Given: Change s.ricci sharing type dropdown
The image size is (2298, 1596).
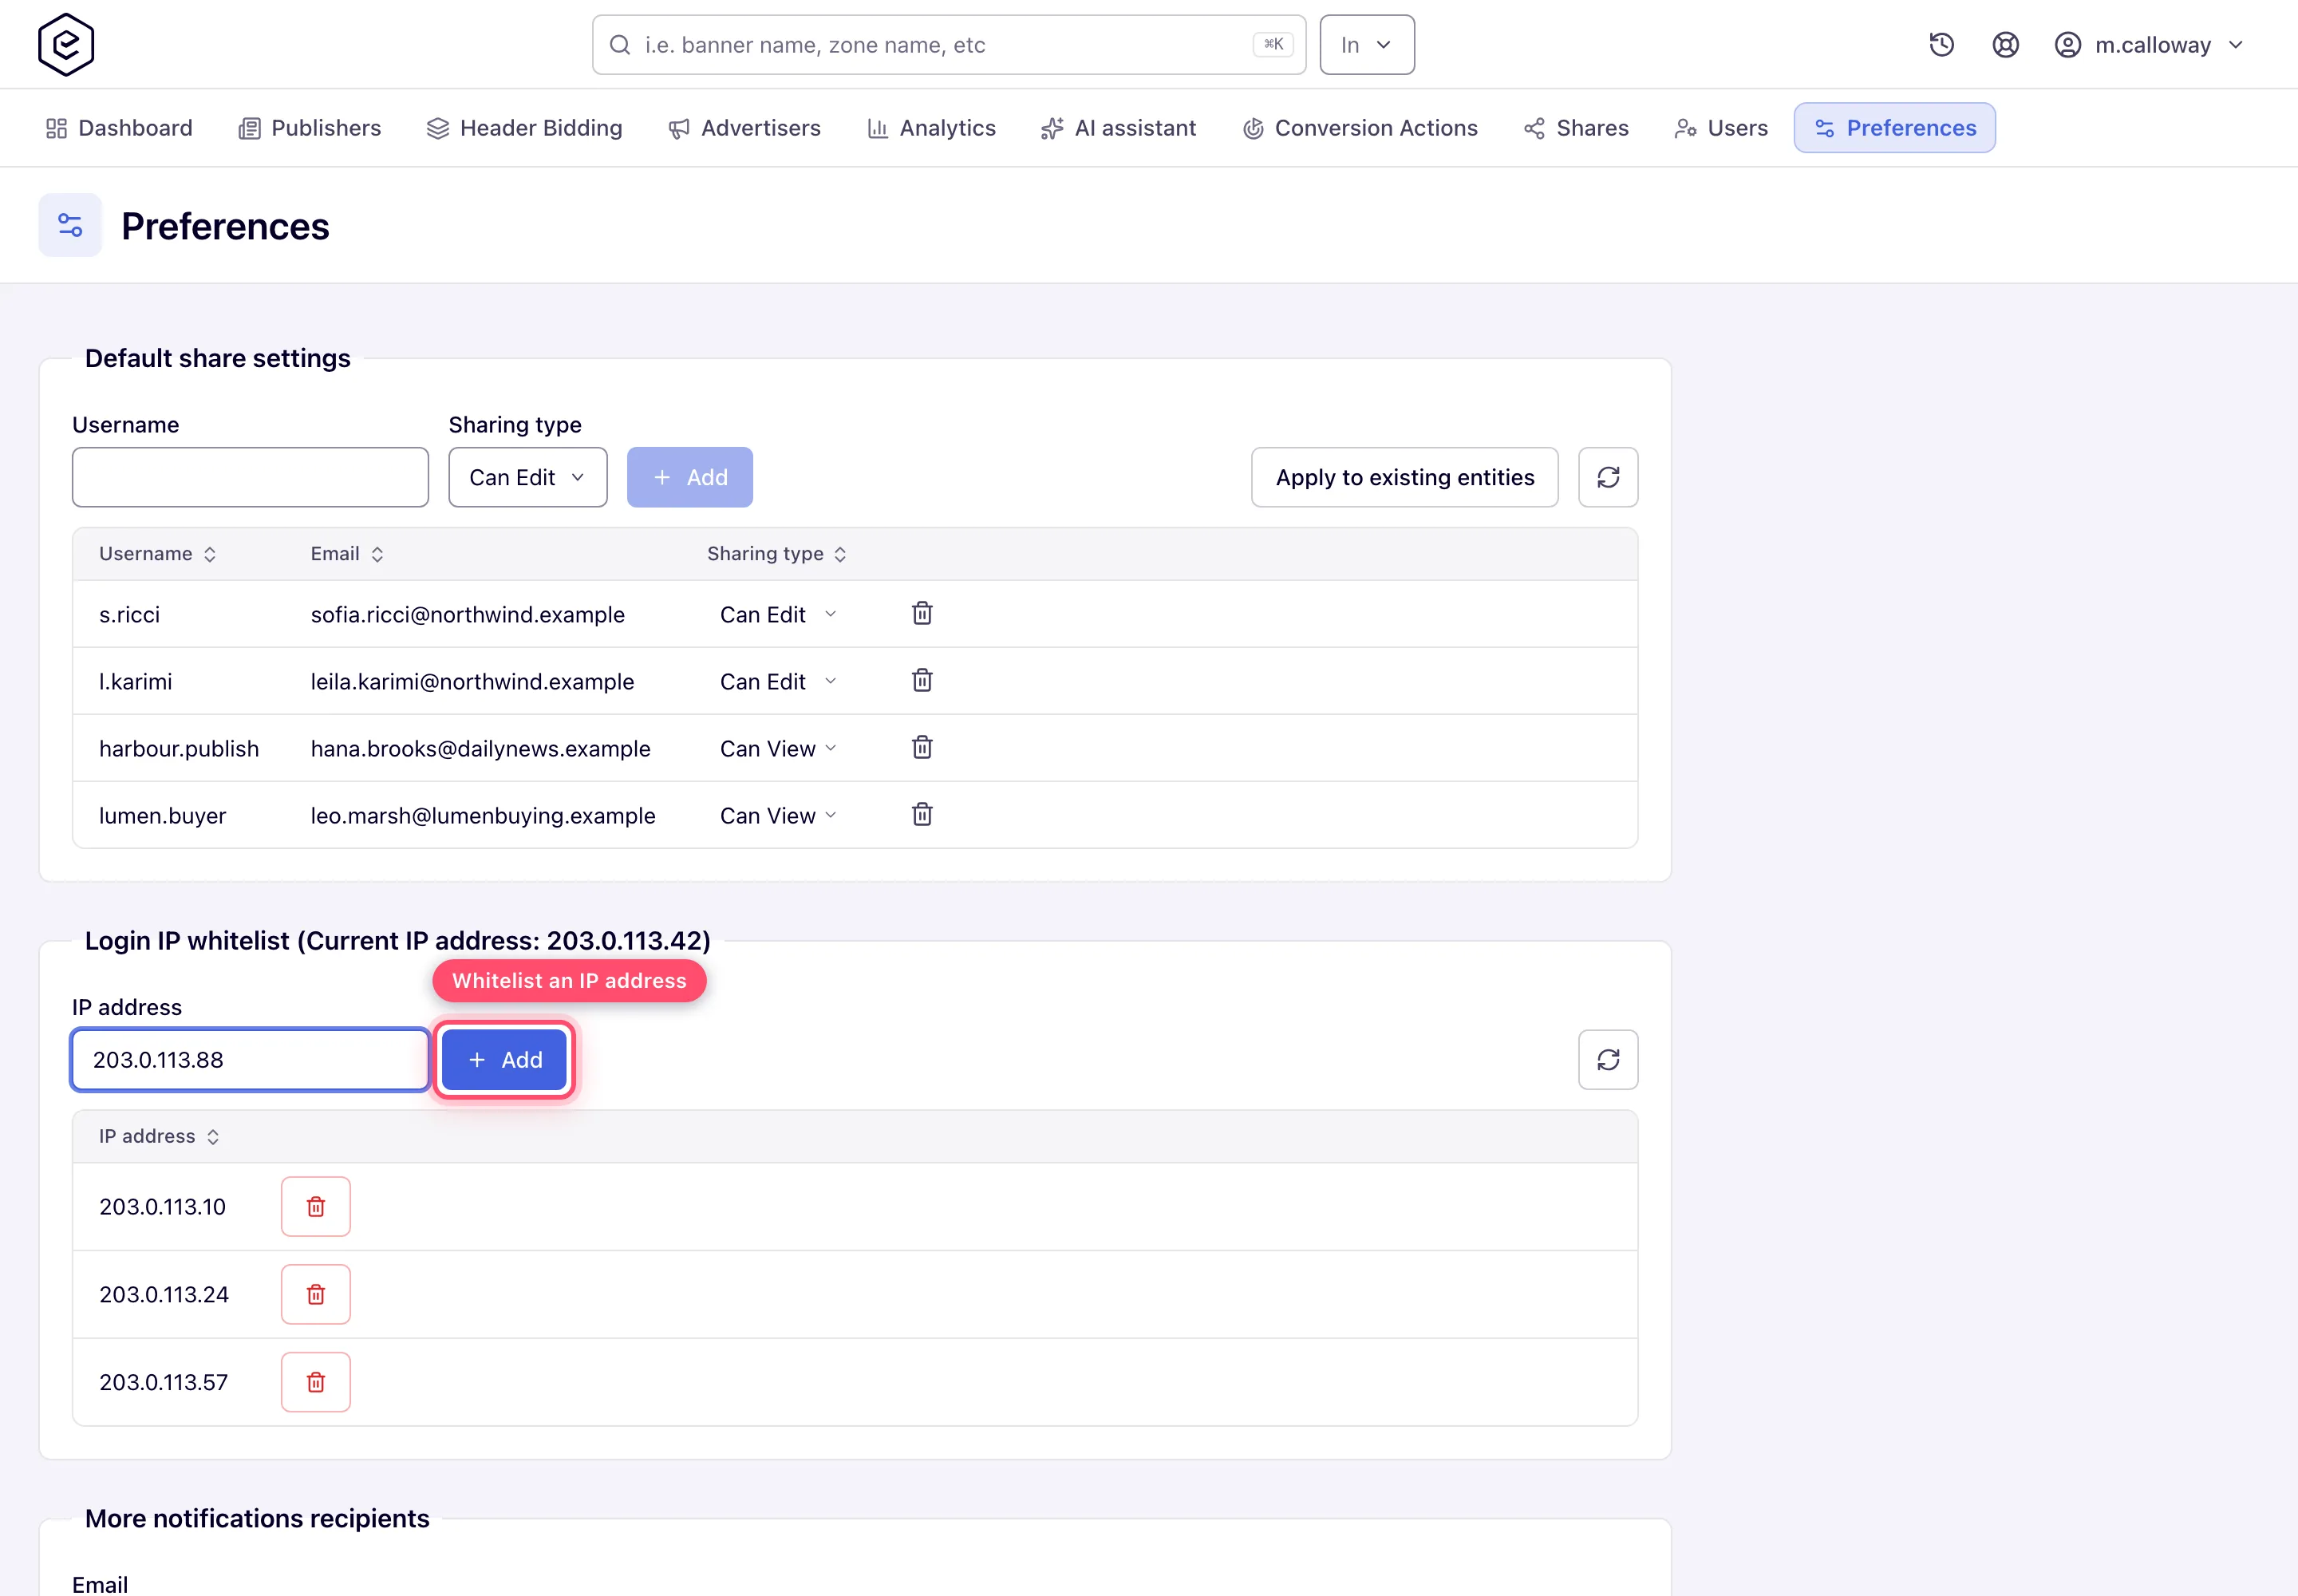Looking at the screenshot, I should [778, 614].
